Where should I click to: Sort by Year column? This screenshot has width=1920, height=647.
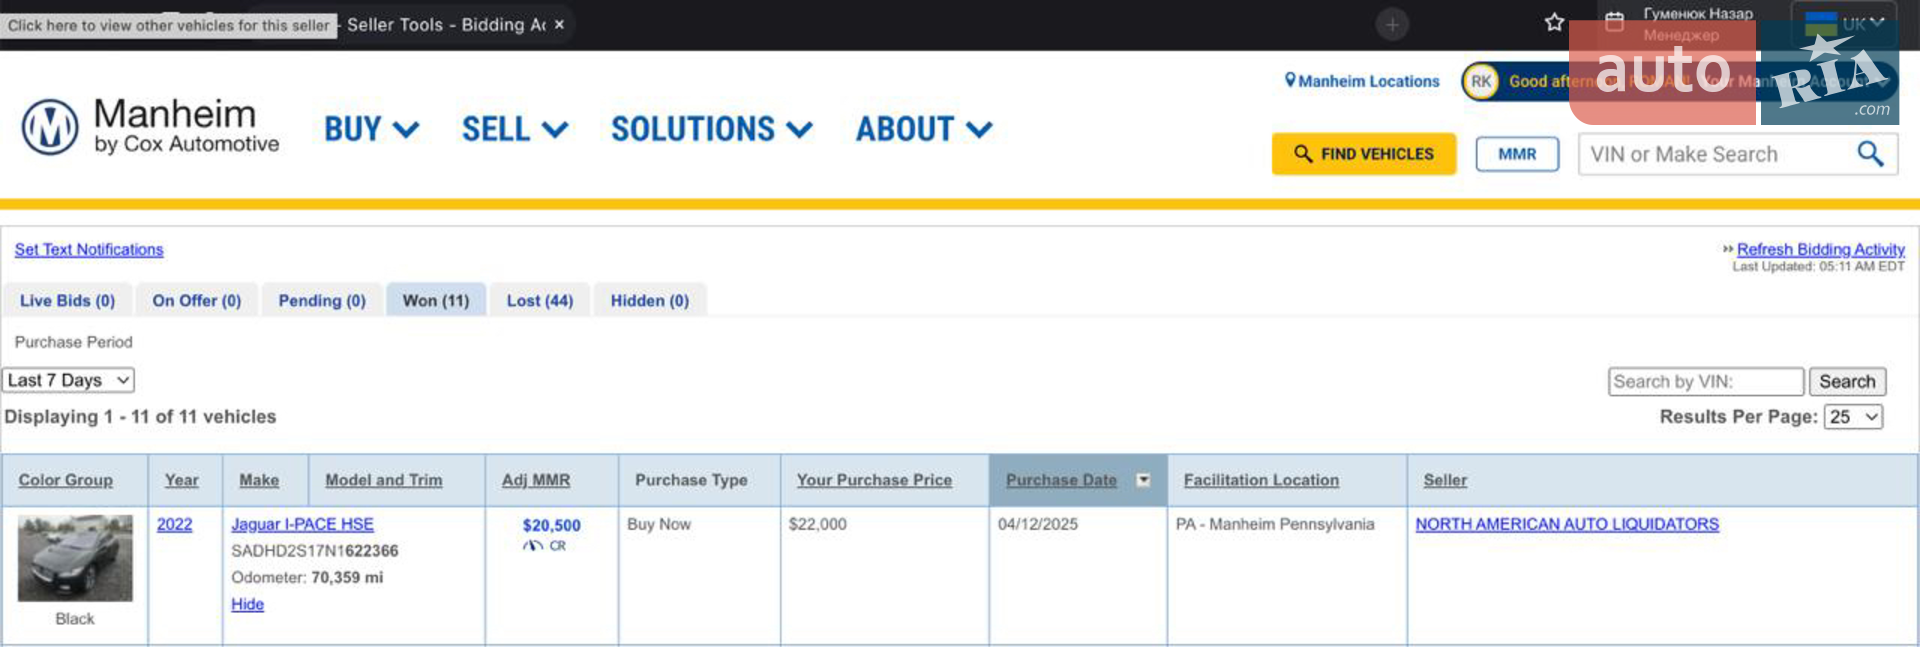coord(182,480)
